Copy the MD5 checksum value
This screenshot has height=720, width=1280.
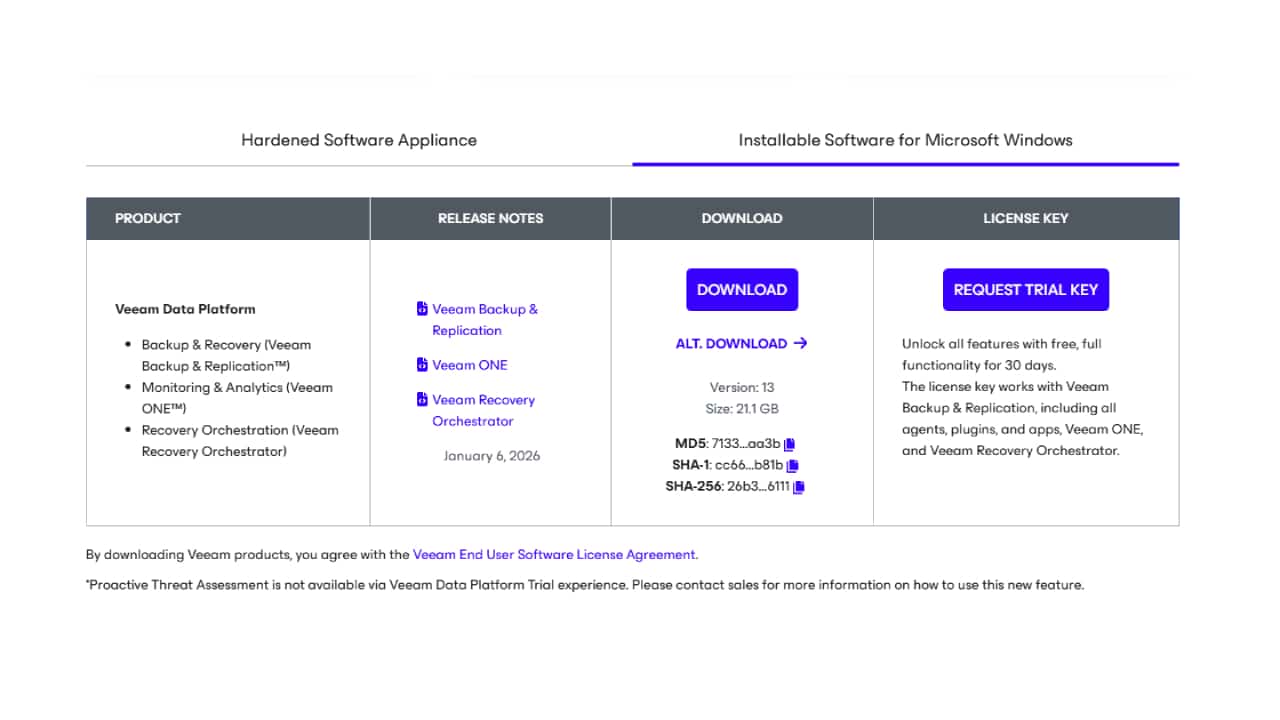(789, 443)
